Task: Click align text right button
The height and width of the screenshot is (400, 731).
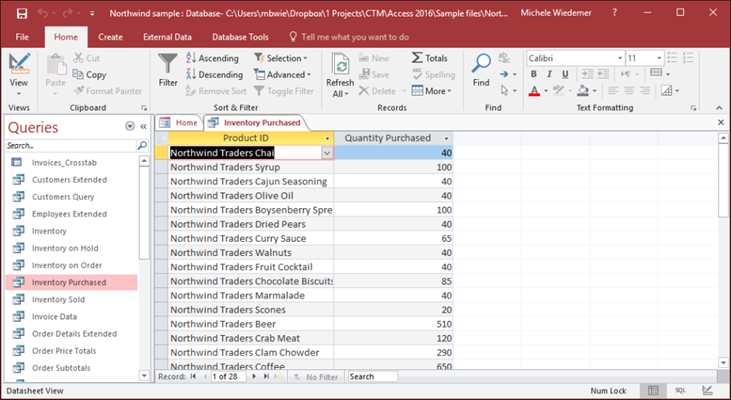Action: coord(645,90)
